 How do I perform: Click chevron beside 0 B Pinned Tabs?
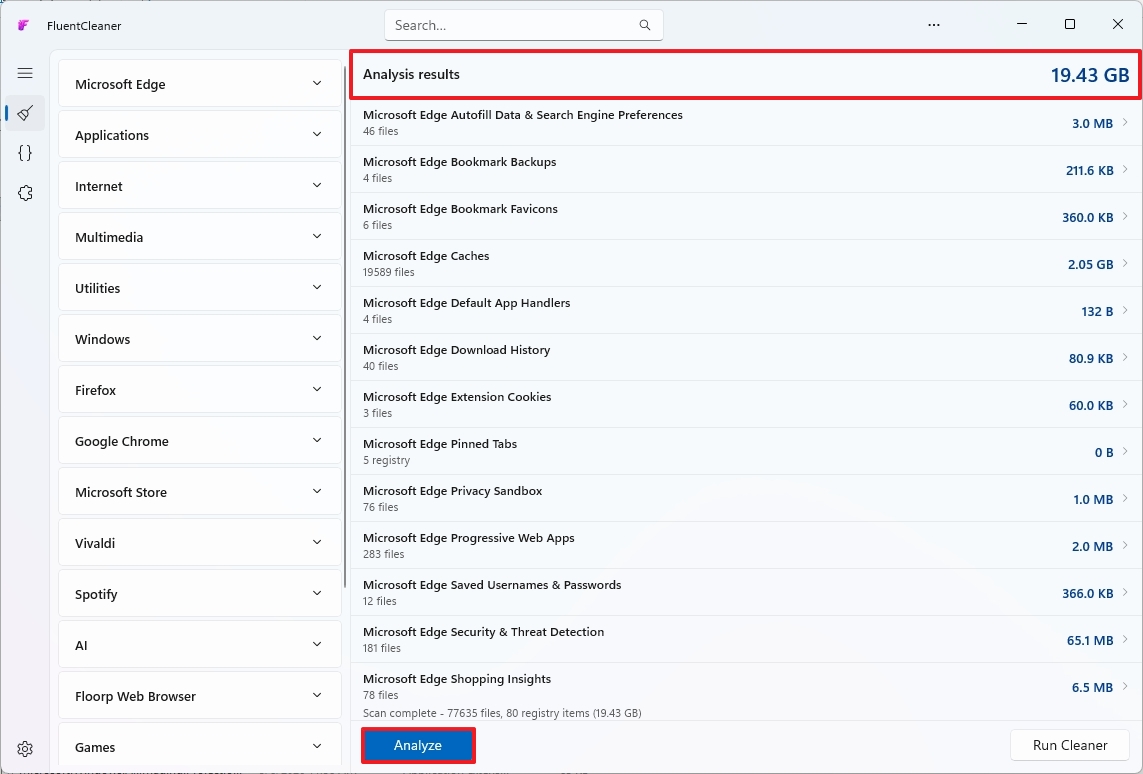(x=1126, y=451)
